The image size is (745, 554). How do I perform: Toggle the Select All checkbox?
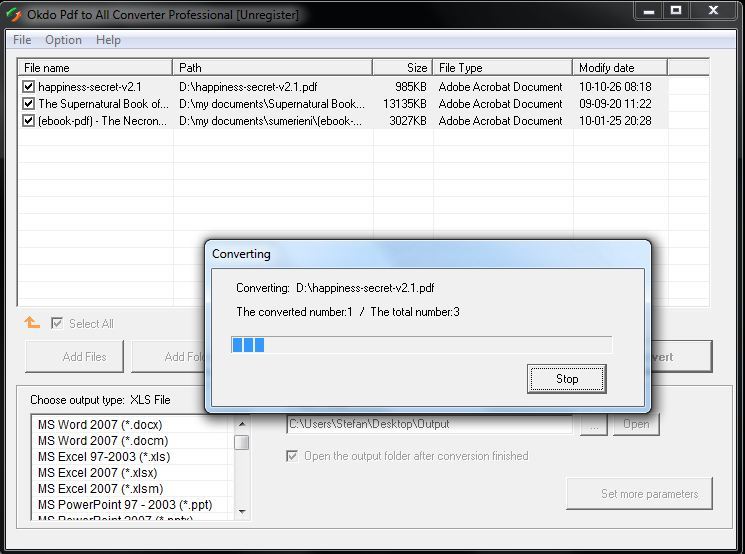pyautogui.click(x=57, y=324)
